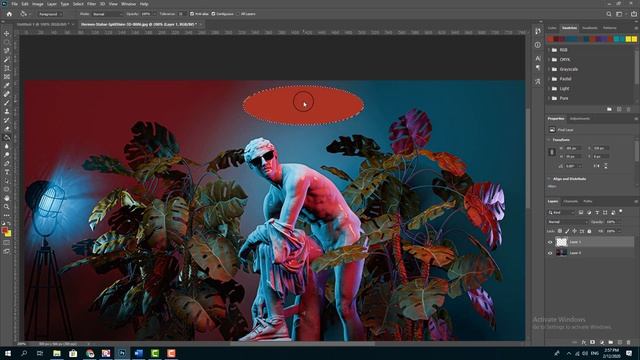Click the red recent swatch
Image resolution: width=640 pixels, height=360 pixels.
coord(550,39)
